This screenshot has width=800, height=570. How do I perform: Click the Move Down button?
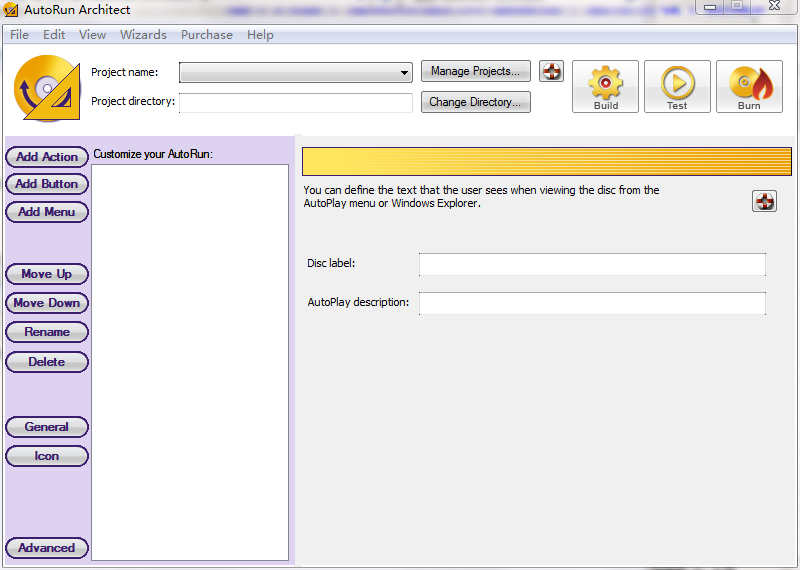tap(47, 303)
